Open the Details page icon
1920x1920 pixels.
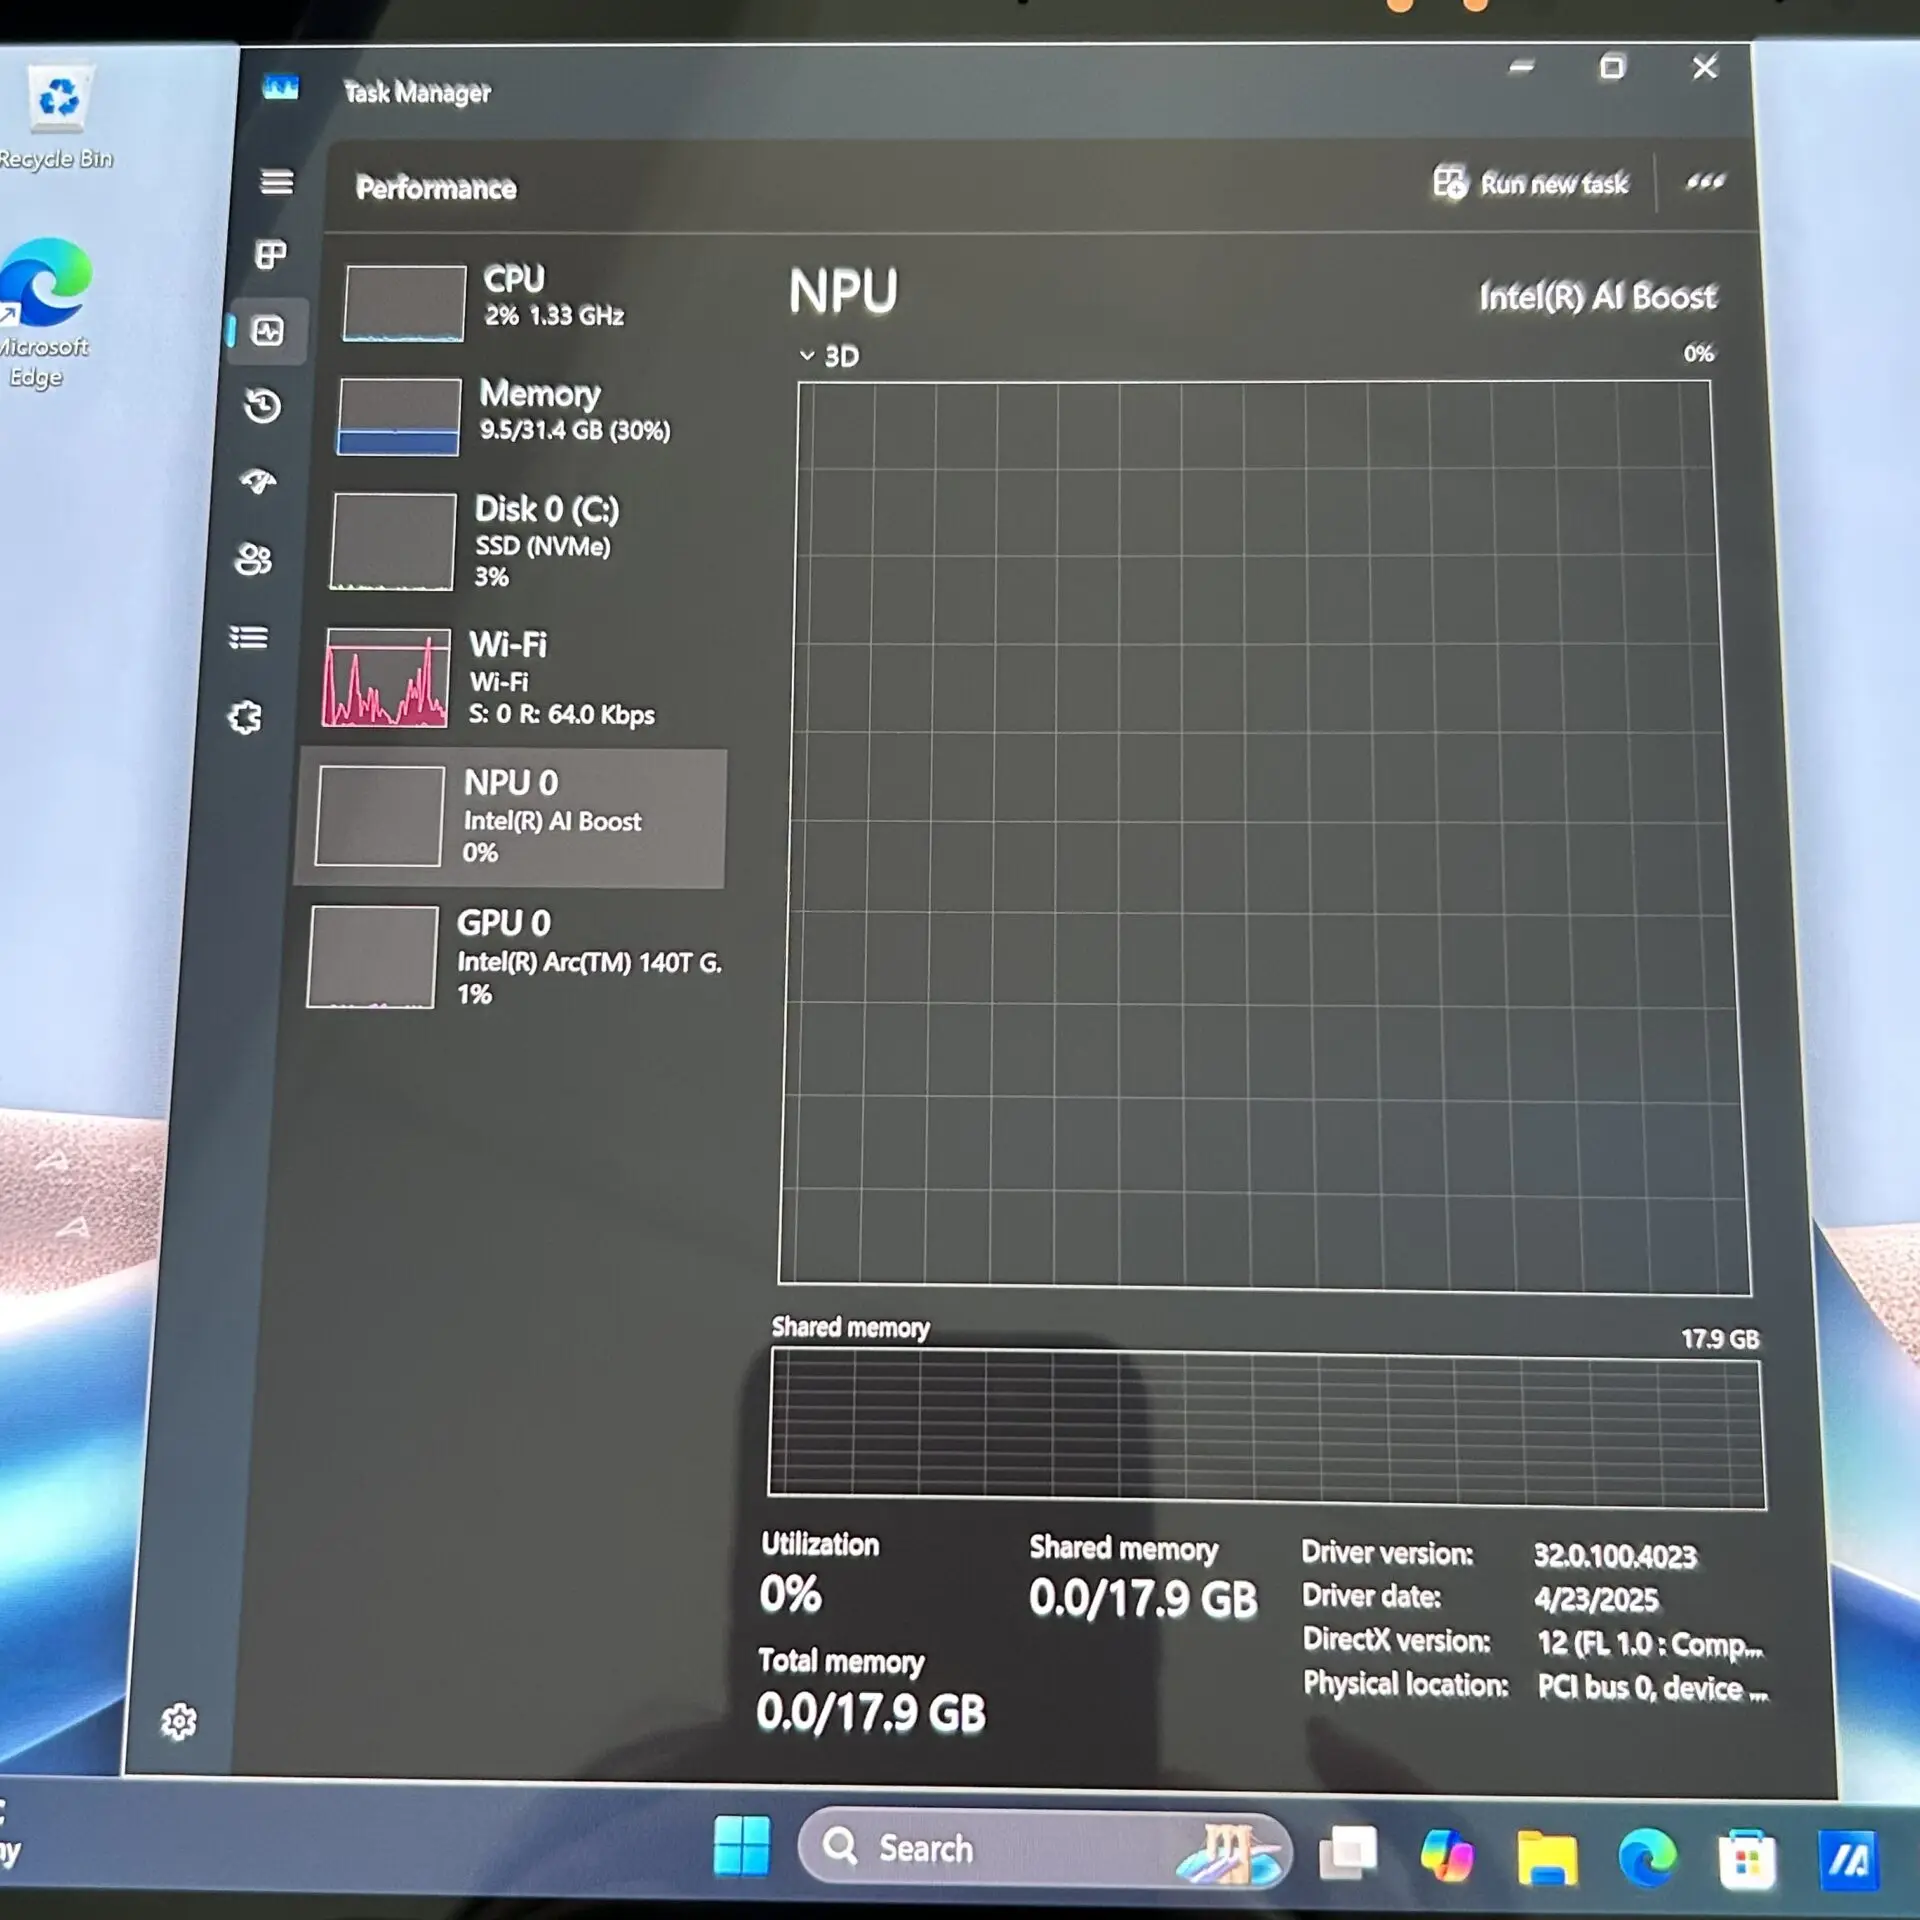[249, 637]
